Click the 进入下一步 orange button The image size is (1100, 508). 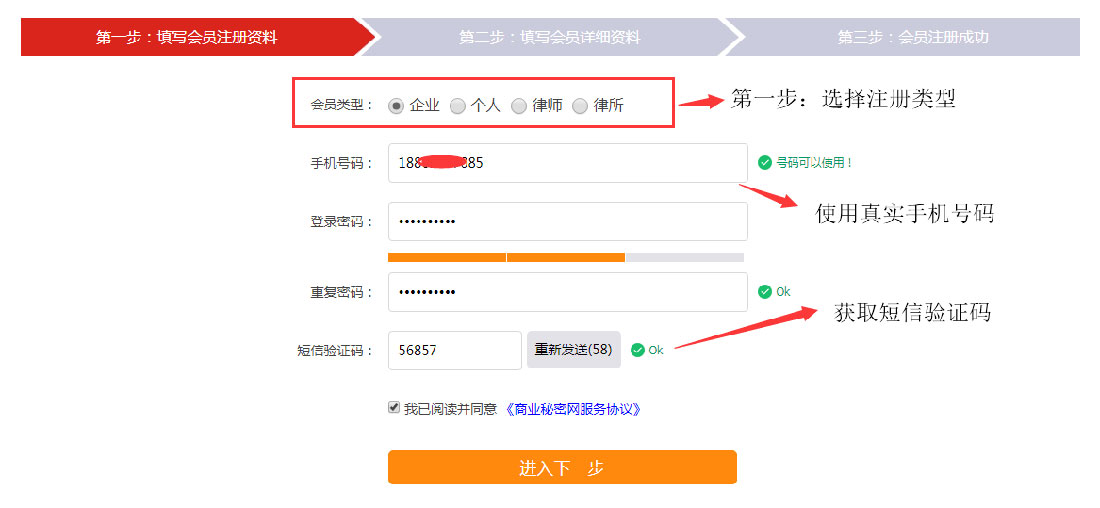[x=562, y=467]
